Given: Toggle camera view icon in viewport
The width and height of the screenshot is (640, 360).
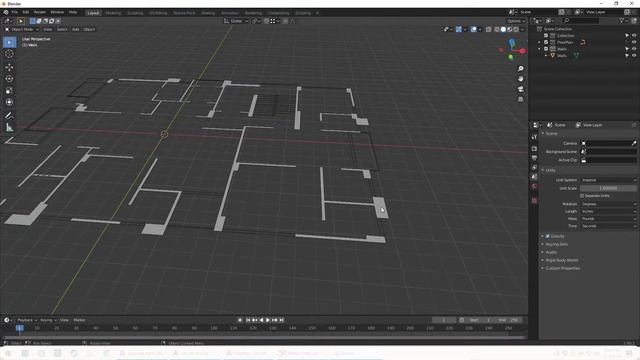Looking at the screenshot, I should click(520, 89).
